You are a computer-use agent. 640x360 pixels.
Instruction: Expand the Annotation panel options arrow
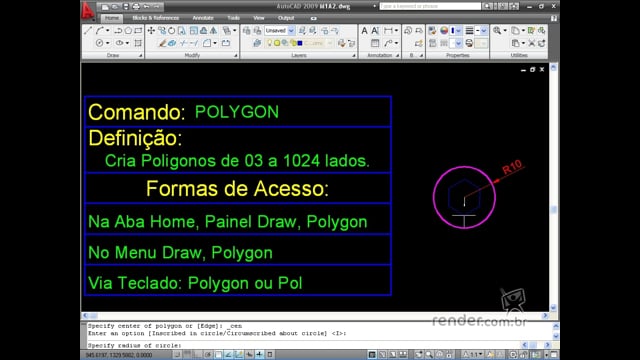point(397,56)
